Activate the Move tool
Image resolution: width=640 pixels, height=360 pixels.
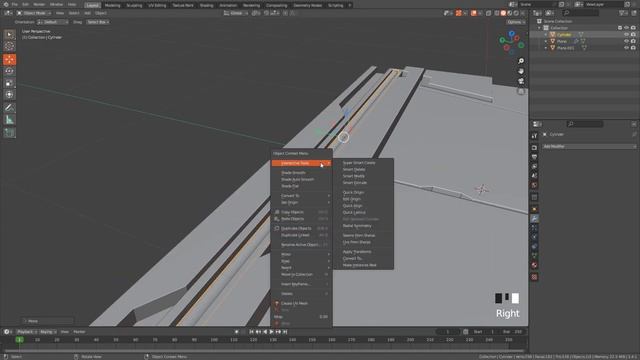[9, 60]
